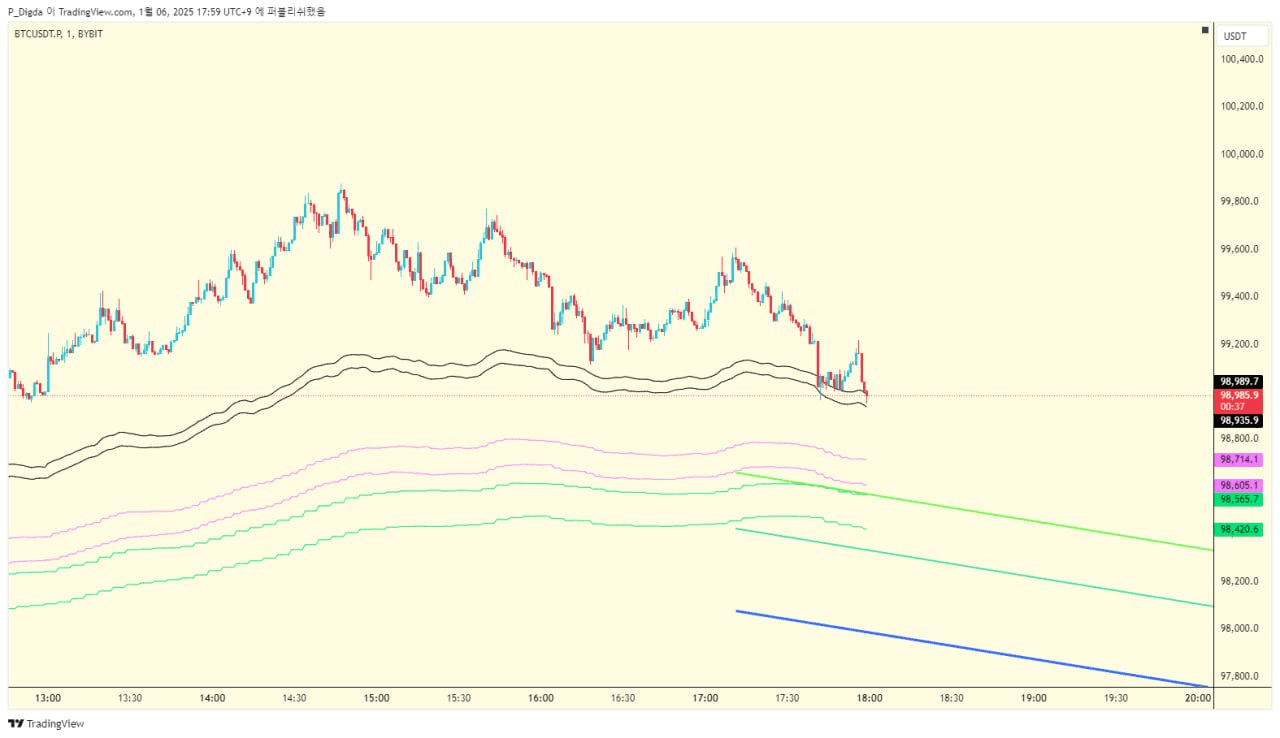The image size is (1280, 738).
Task: Click the 17:30 time axis label
Action: pyautogui.click(x=787, y=698)
